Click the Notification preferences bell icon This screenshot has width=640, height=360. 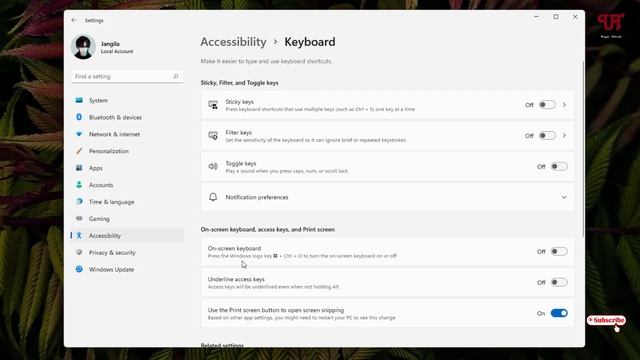coord(213,197)
